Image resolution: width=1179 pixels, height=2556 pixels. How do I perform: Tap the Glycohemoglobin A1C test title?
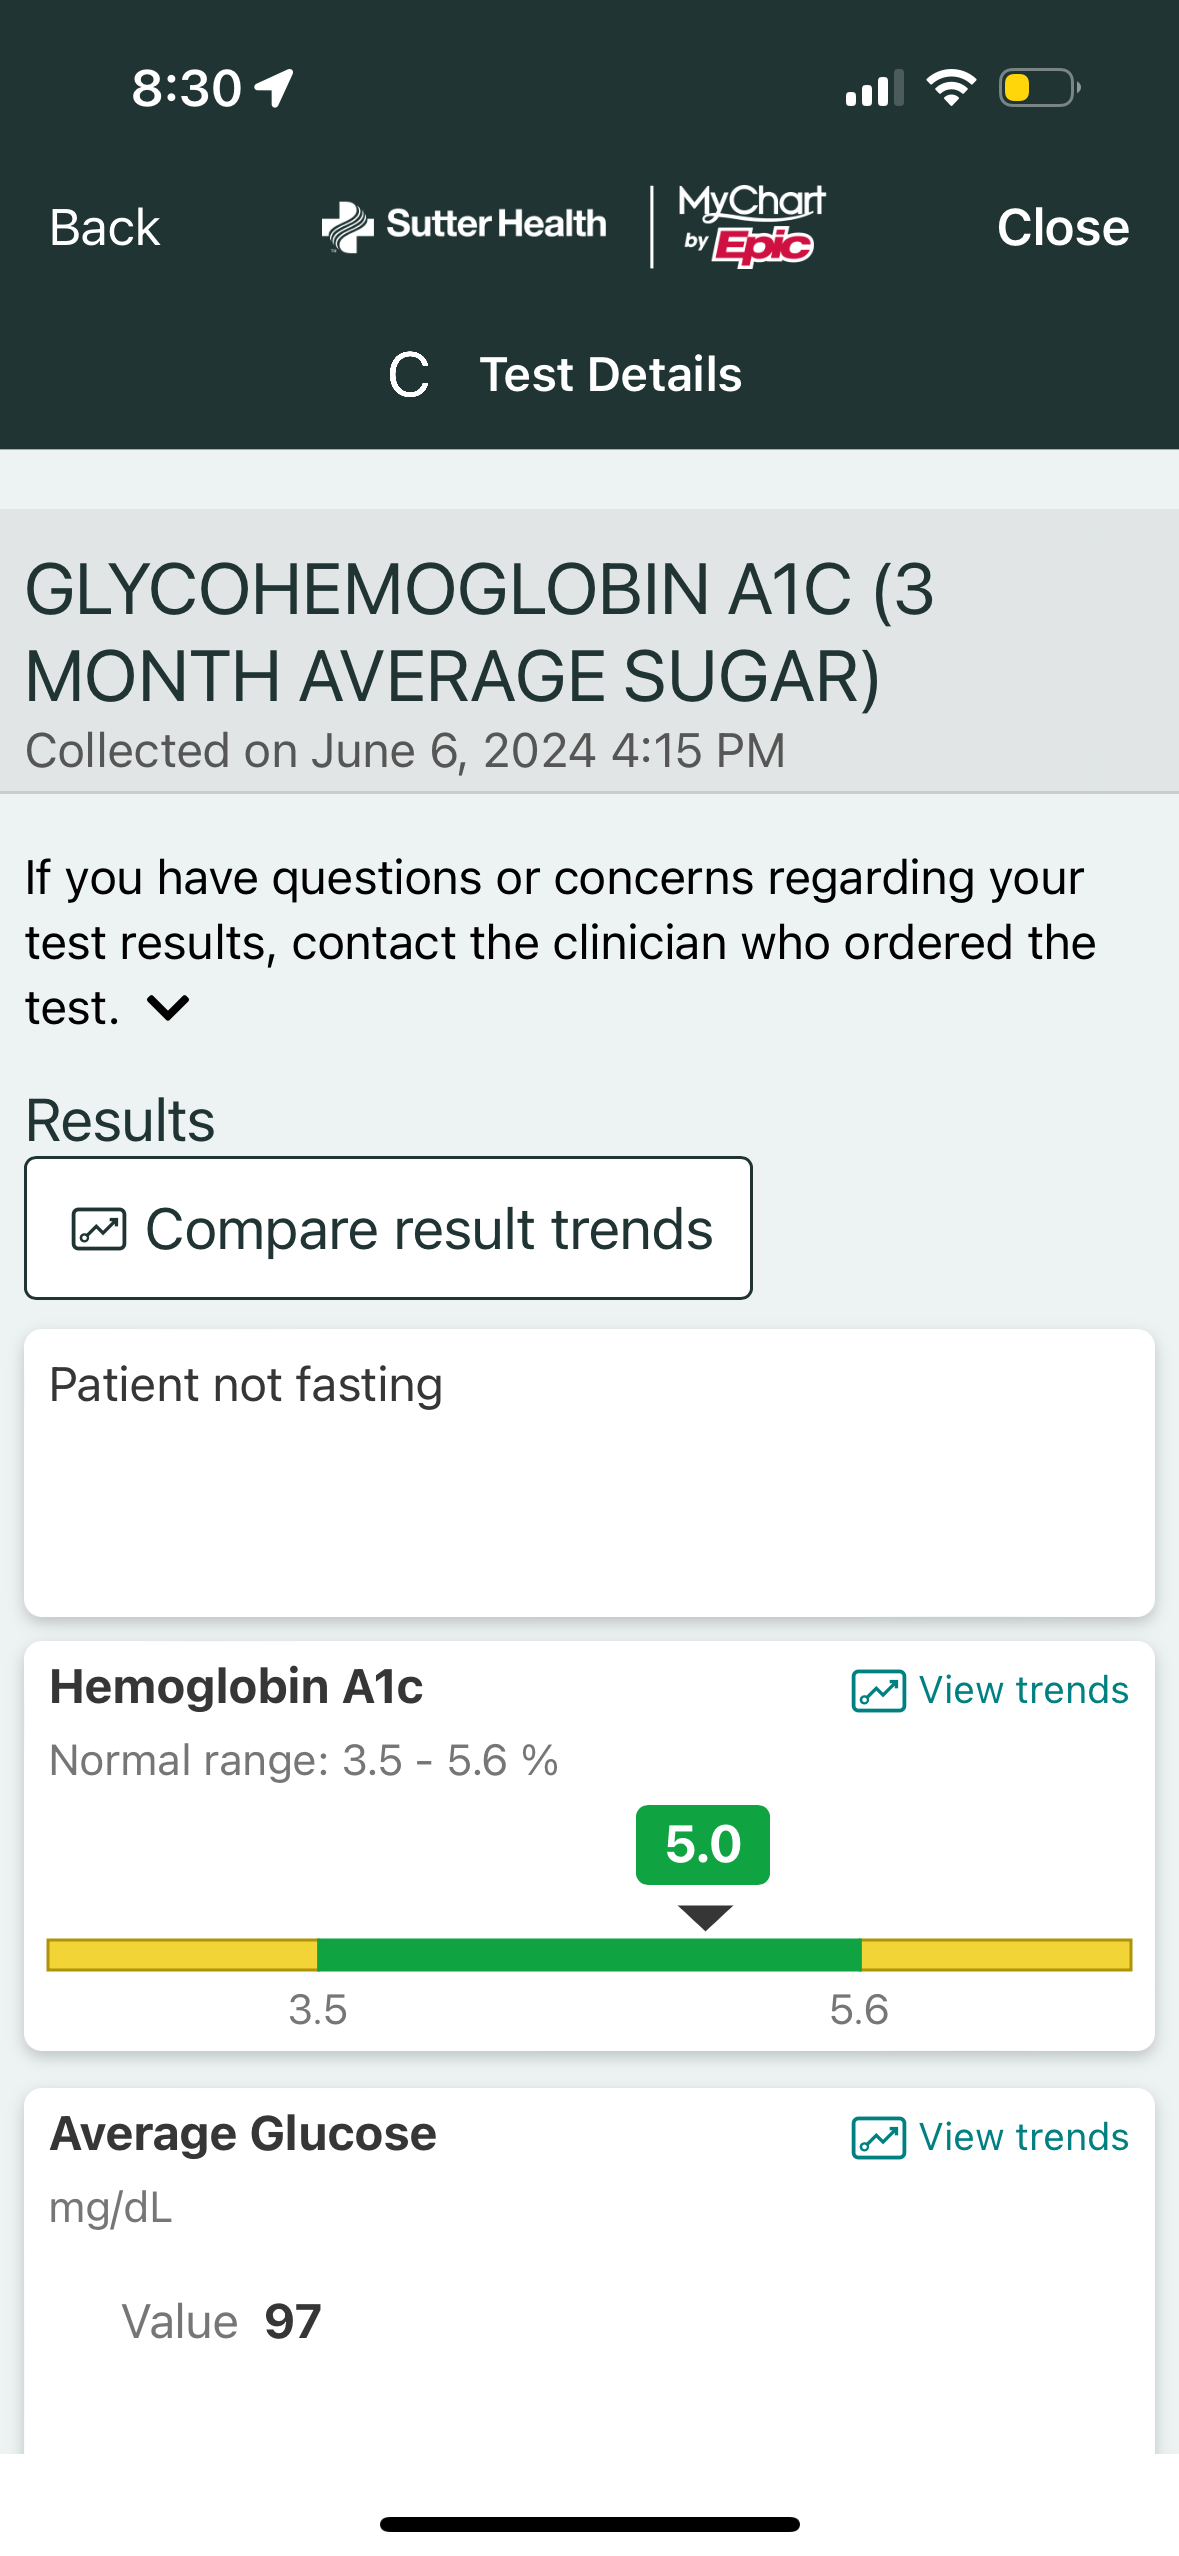[480, 632]
